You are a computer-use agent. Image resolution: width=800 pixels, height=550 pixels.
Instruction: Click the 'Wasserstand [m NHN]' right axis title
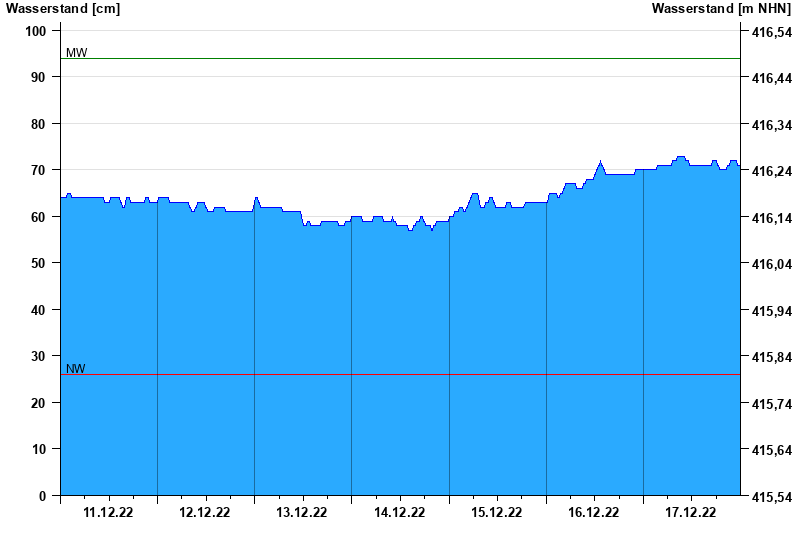pos(721,9)
